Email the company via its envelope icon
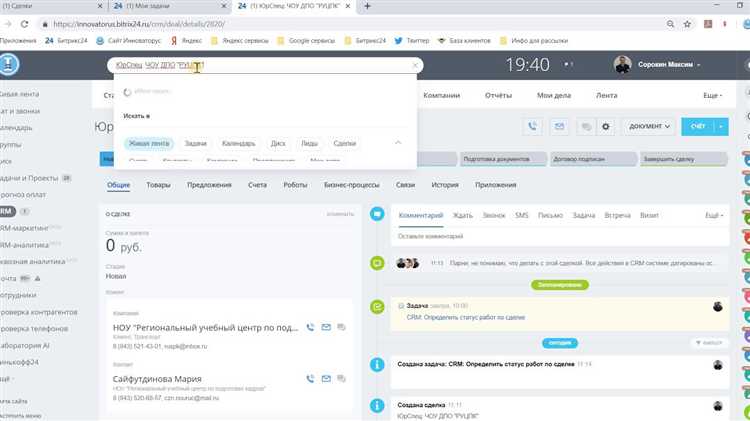 click(326, 327)
